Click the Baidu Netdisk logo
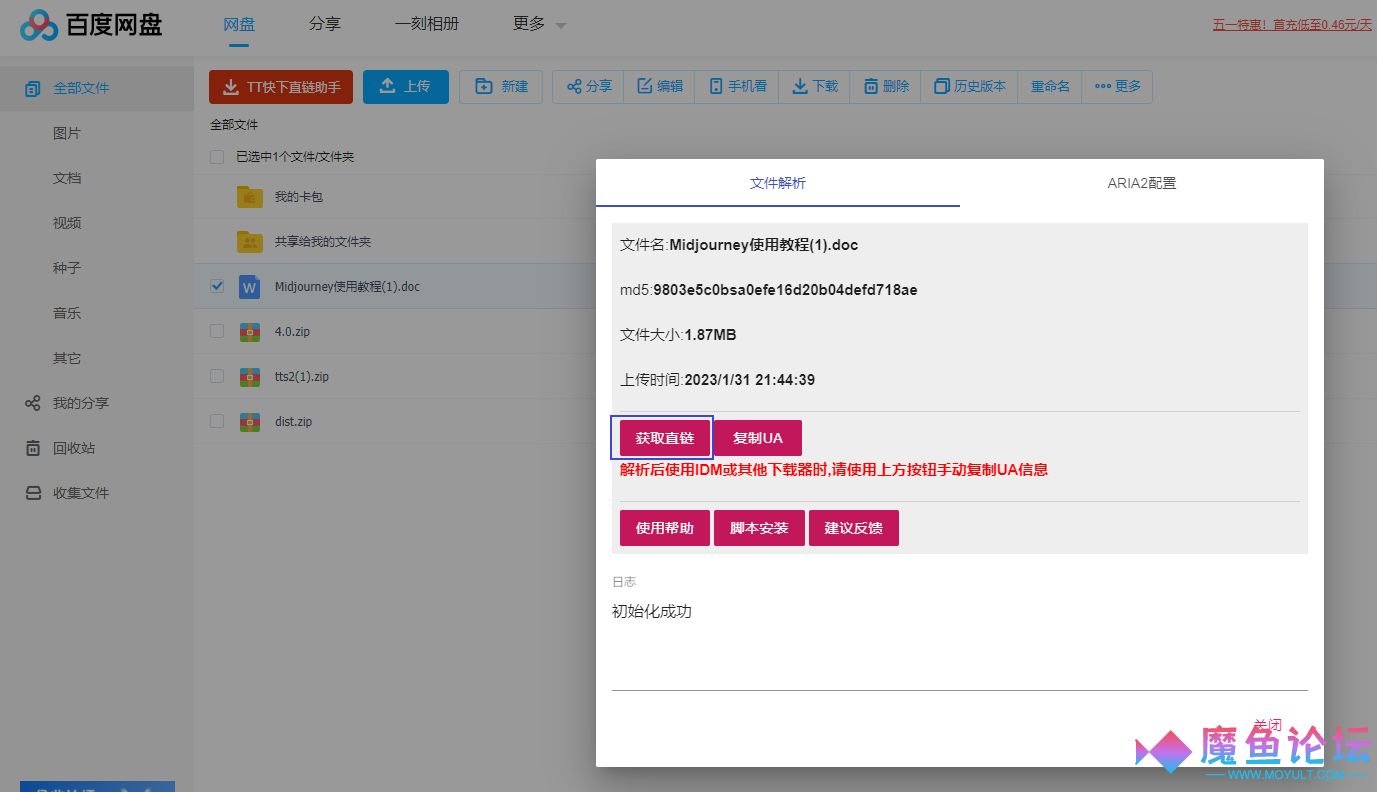 (x=91, y=25)
